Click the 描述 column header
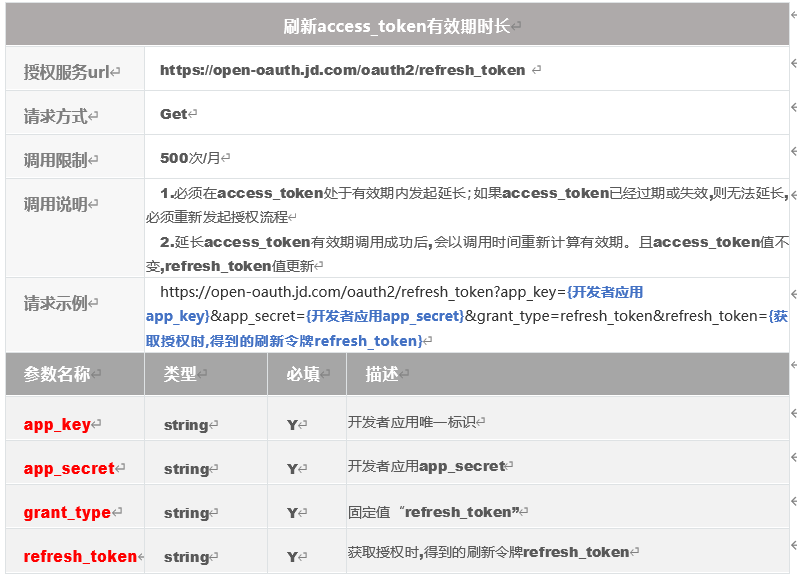The image size is (797, 580). tap(568, 374)
